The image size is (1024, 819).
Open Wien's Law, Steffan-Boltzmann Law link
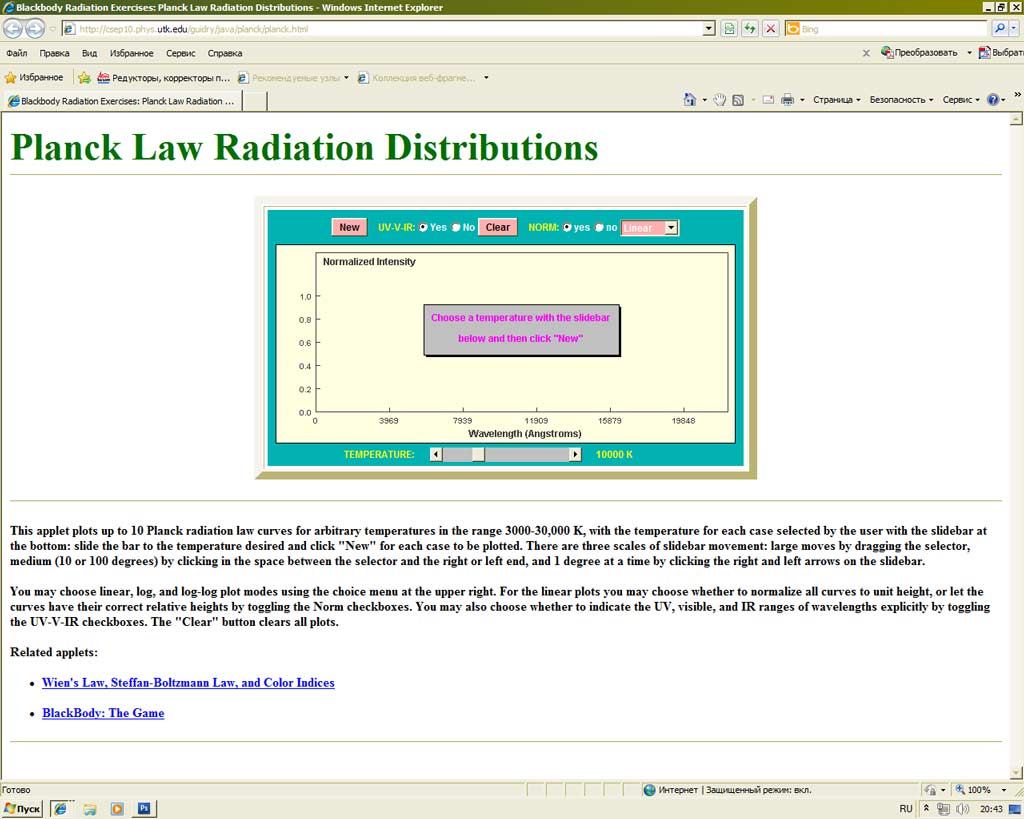(x=188, y=682)
